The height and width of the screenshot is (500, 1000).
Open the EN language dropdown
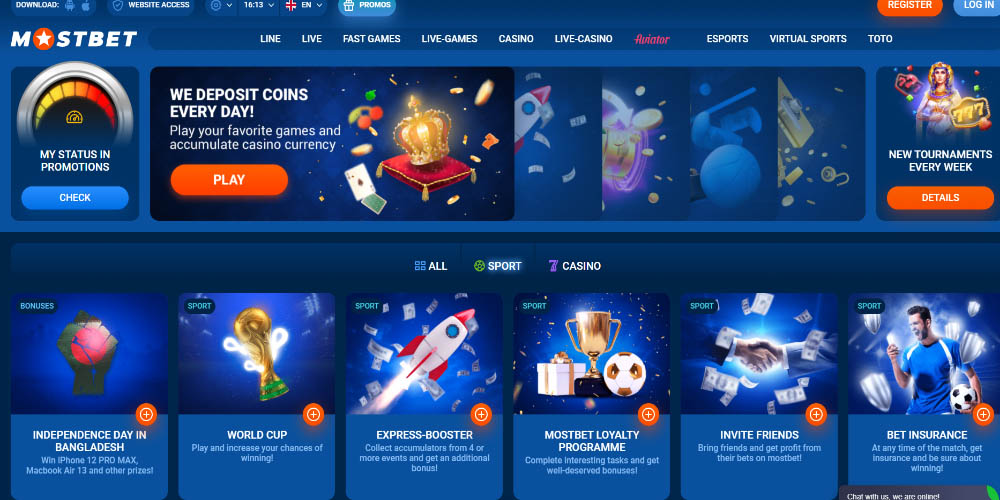(x=304, y=5)
